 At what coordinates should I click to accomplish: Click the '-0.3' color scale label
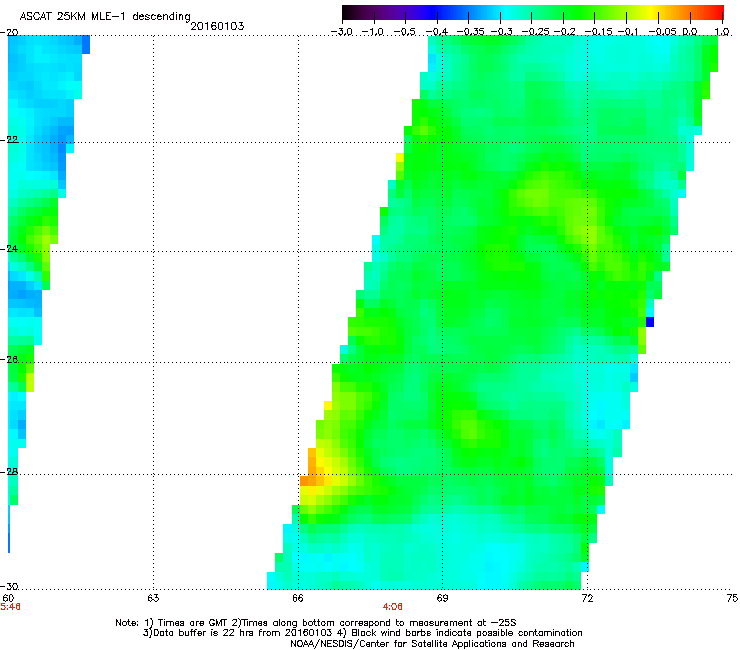click(x=501, y=32)
